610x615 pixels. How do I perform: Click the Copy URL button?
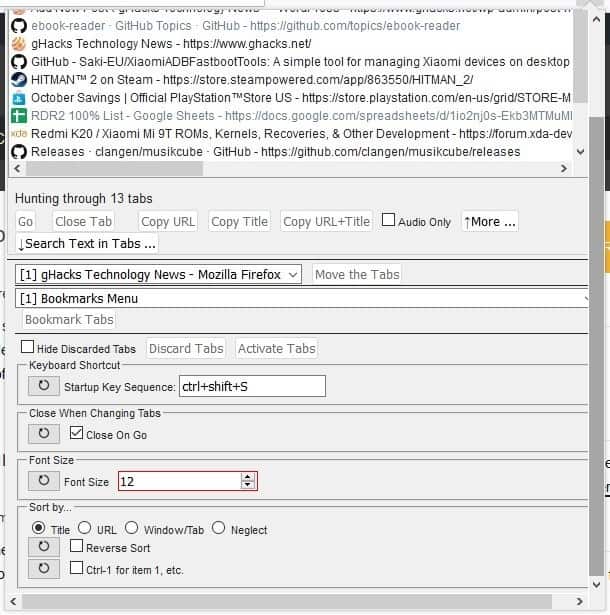point(168,222)
